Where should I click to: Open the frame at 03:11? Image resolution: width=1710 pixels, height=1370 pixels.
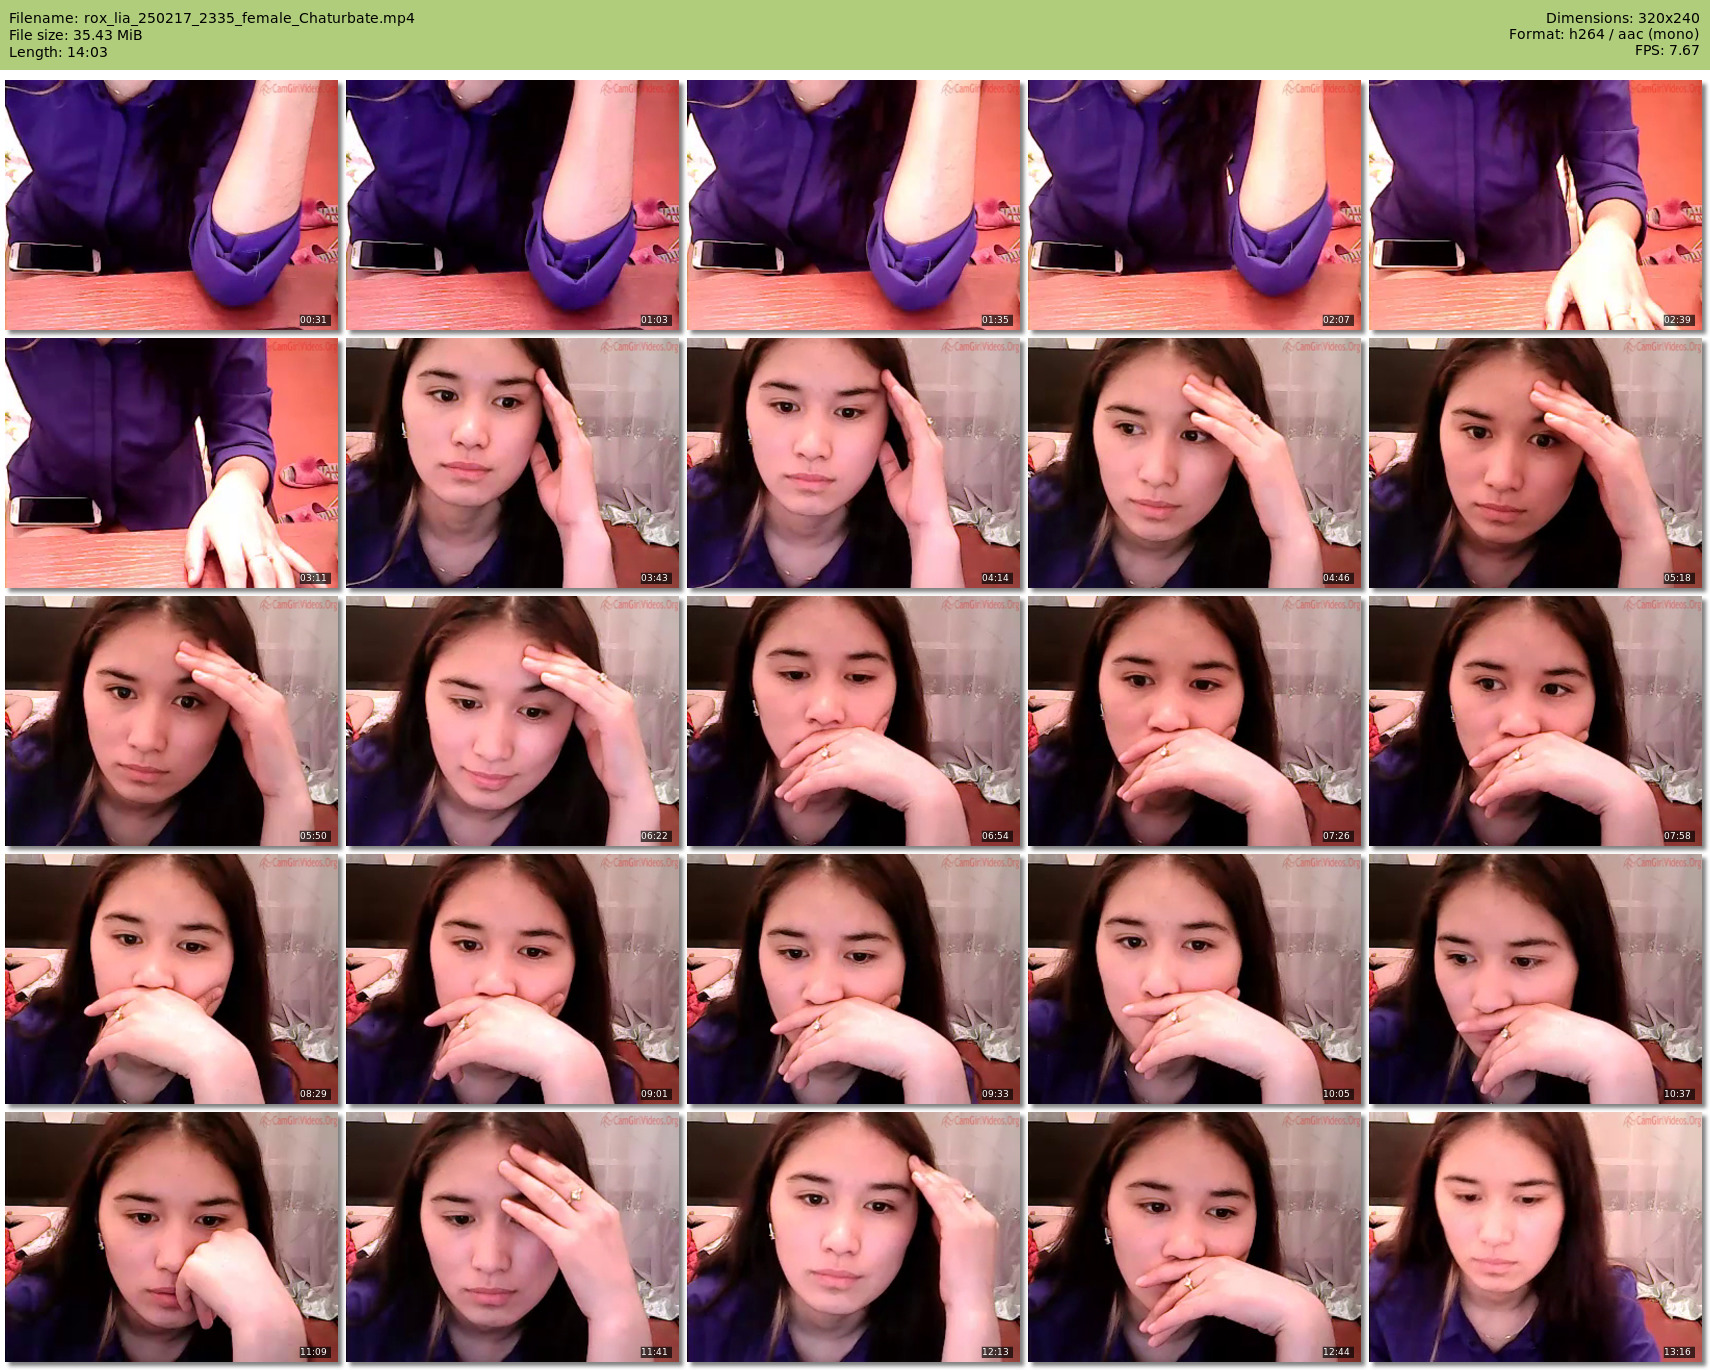tap(171, 463)
